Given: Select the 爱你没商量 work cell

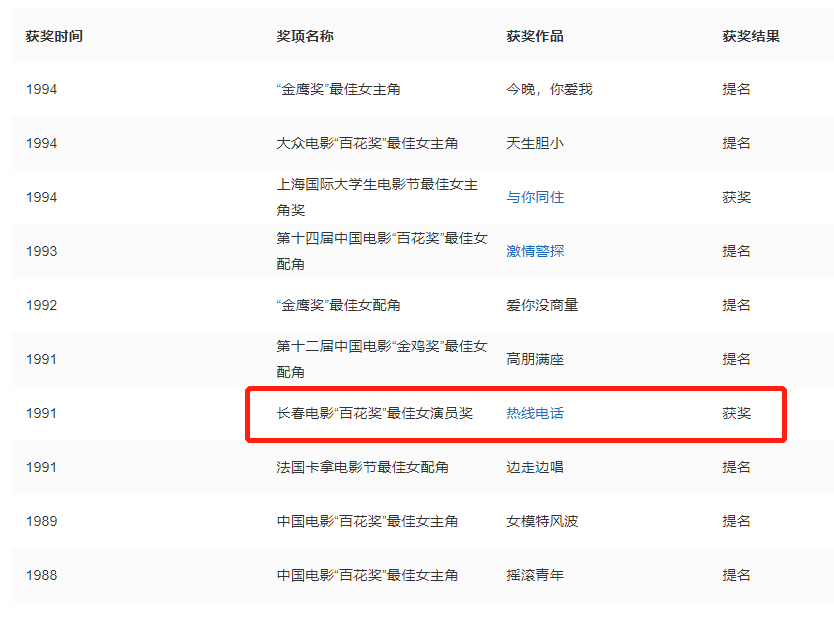Looking at the screenshot, I should pyautogui.click(x=542, y=305).
